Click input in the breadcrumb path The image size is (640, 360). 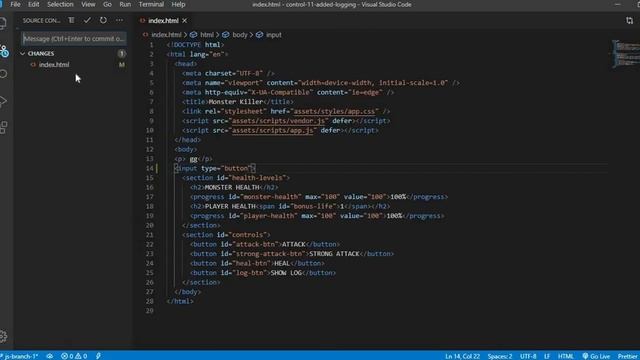pyautogui.click(x=273, y=35)
